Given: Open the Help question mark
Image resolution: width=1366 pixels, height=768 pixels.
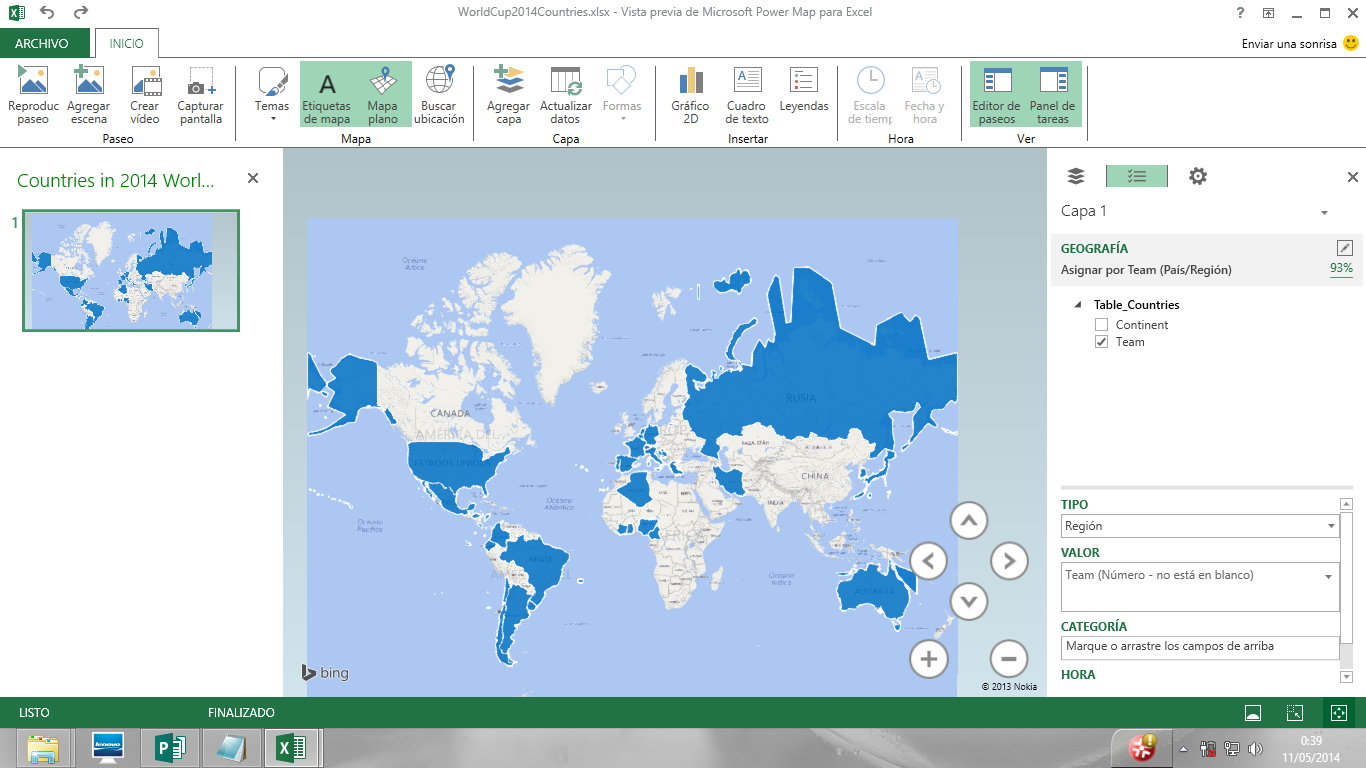Looking at the screenshot, I should pos(1240,12).
